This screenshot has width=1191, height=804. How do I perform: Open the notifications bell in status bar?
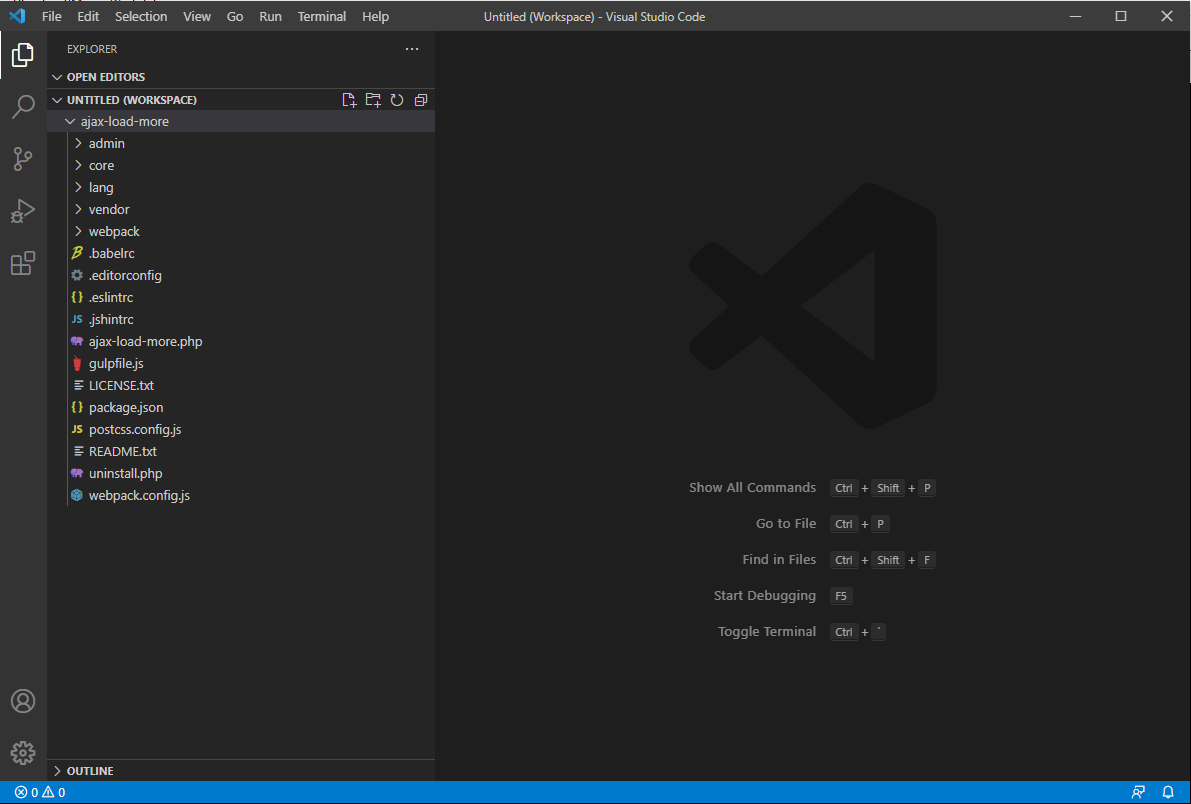pos(1167,792)
